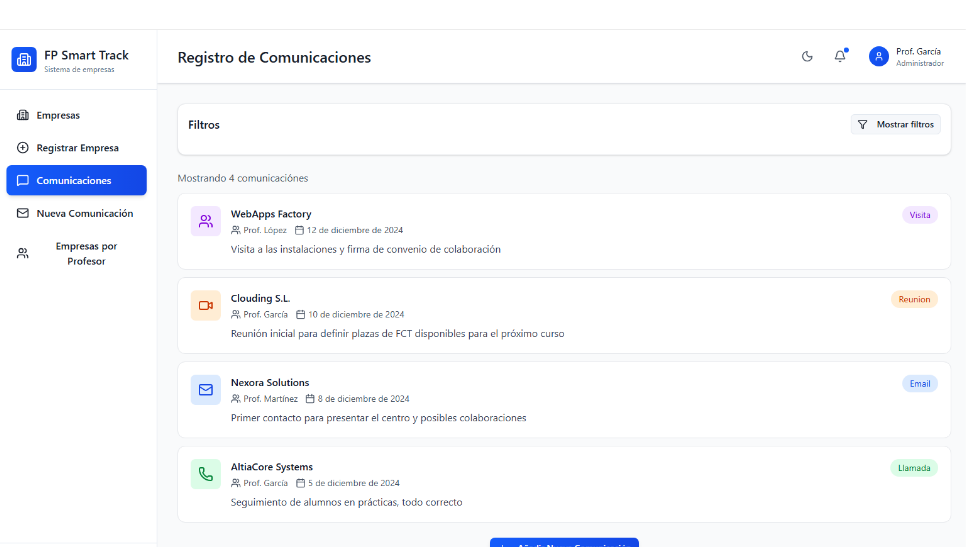The width and height of the screenshot is (977, 547).
Task: Open notifications via the bell icon
Action: pyautogui.click(x=840, y=57)
